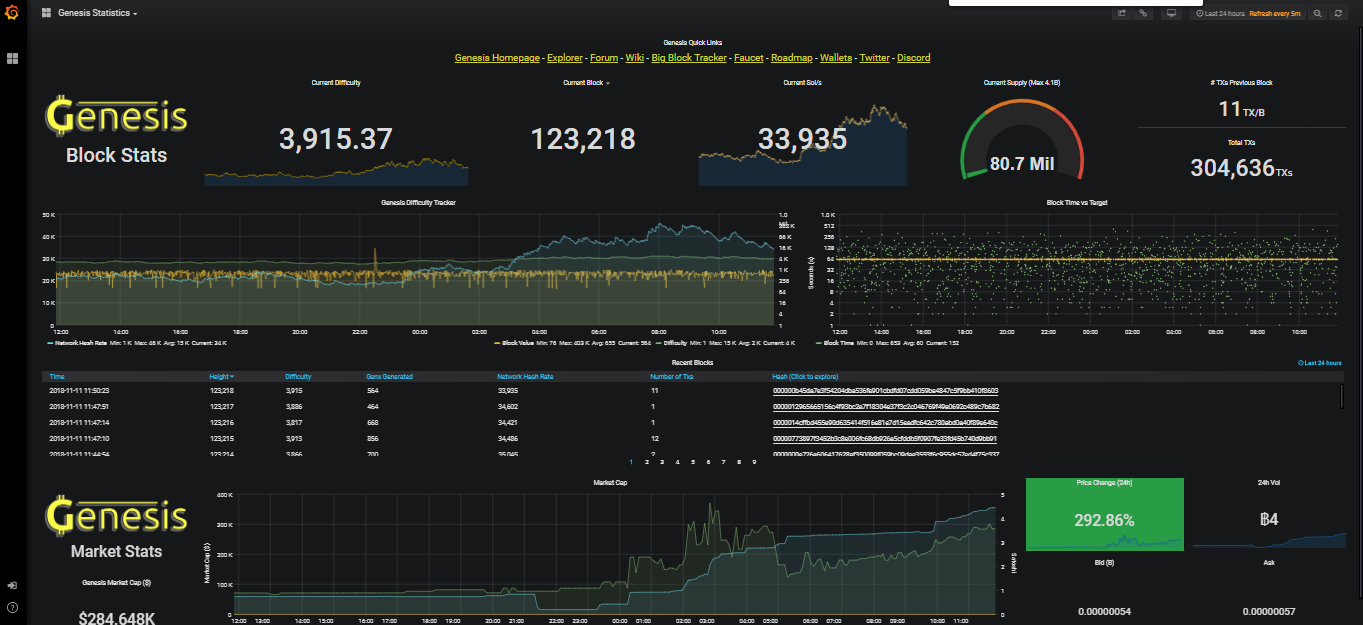Select the 856 Genx Generated cell

point(373,439)
